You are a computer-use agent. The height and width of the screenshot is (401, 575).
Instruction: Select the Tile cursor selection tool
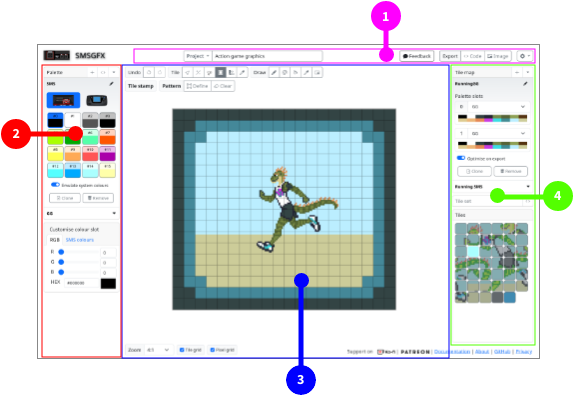187,73
